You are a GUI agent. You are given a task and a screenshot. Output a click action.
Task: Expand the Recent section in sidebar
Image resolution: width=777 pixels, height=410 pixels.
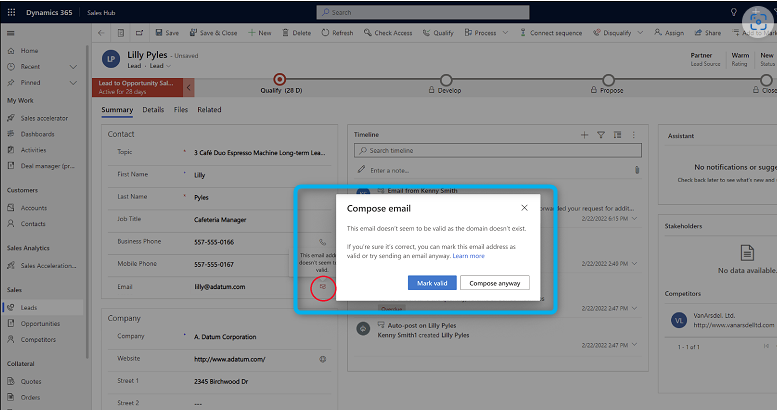click(x=74, y=66)
